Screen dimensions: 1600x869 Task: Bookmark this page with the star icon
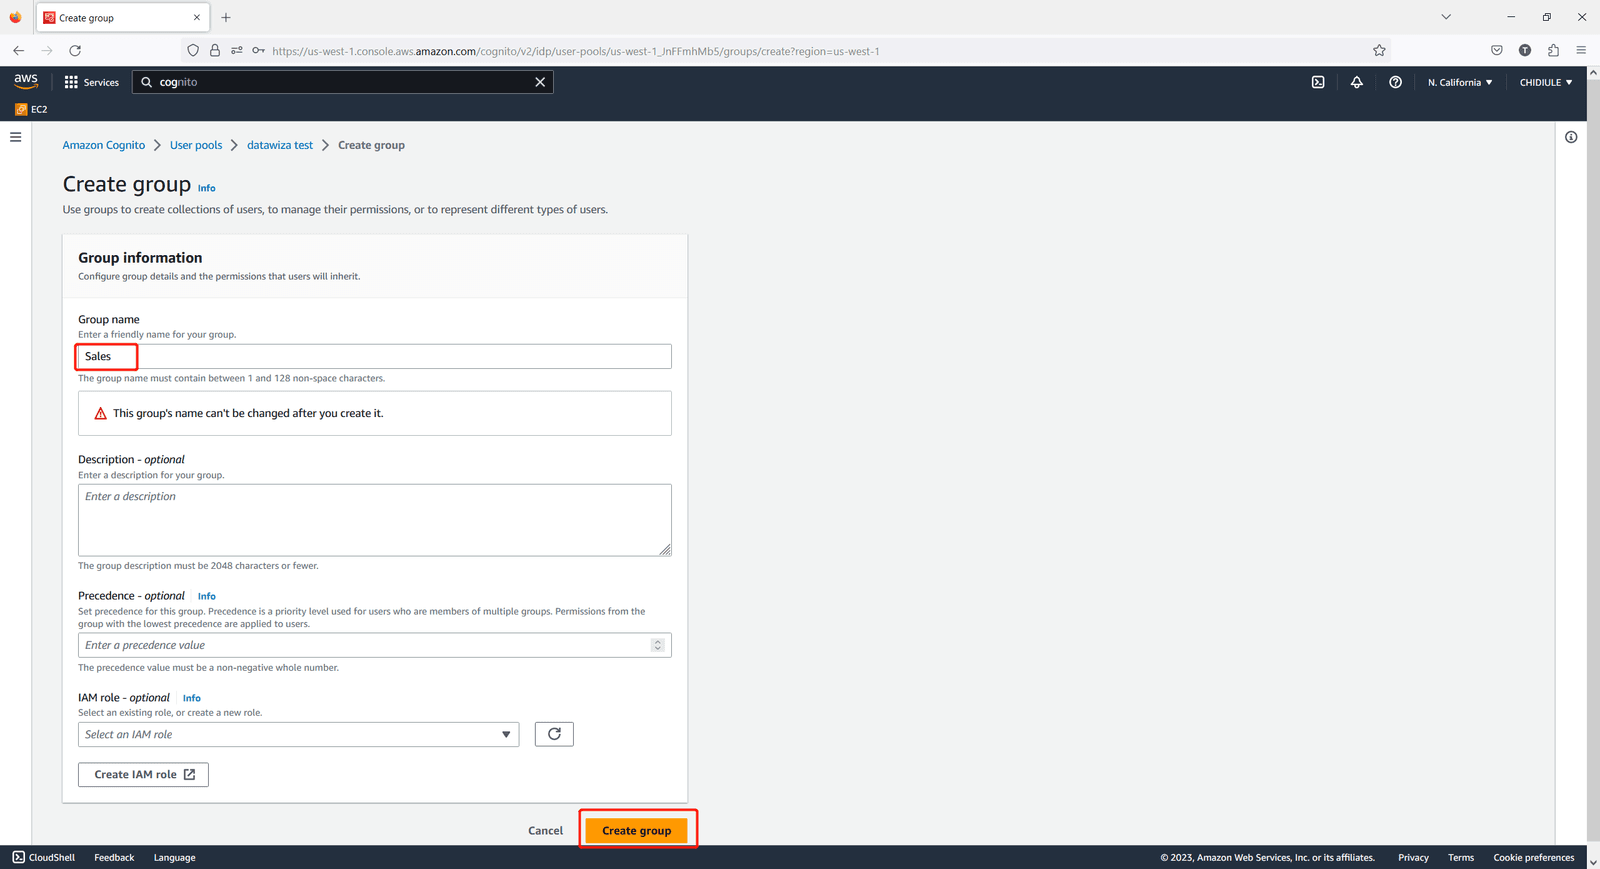click(1379, 50)
